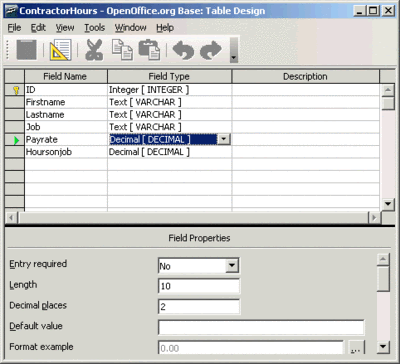Screen dimensions: 400x364
Task: Open the Edit menu
Action: coord(38,28)
